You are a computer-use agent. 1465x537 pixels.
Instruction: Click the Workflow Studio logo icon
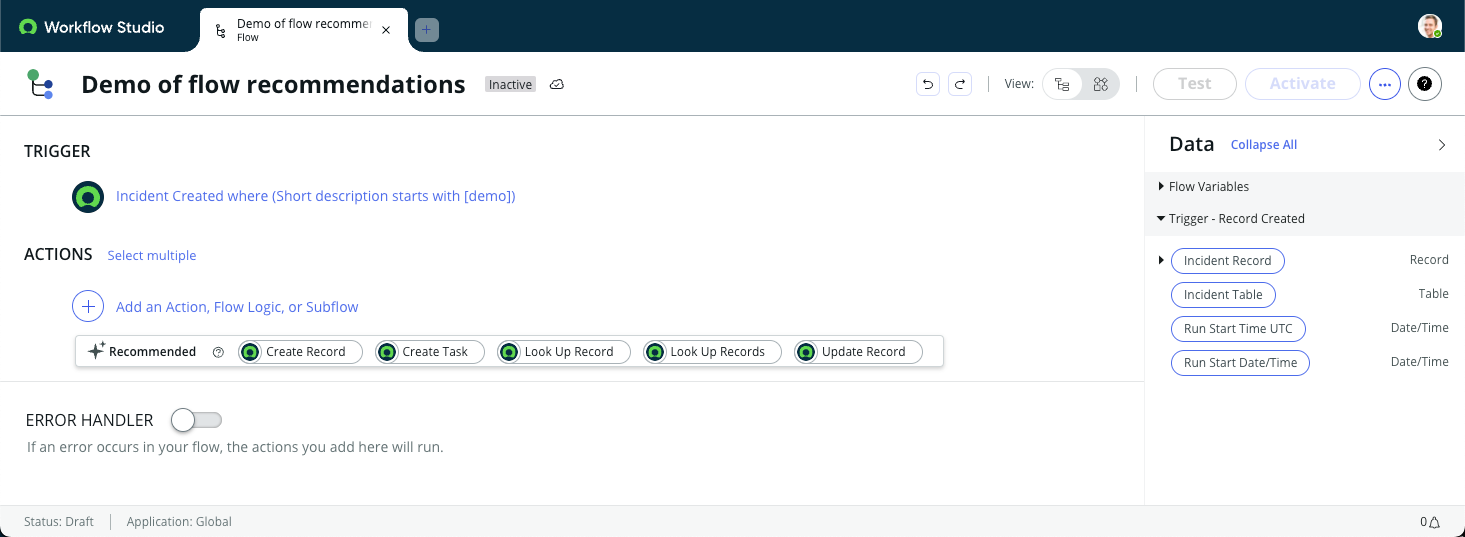[x=28, y=27]
